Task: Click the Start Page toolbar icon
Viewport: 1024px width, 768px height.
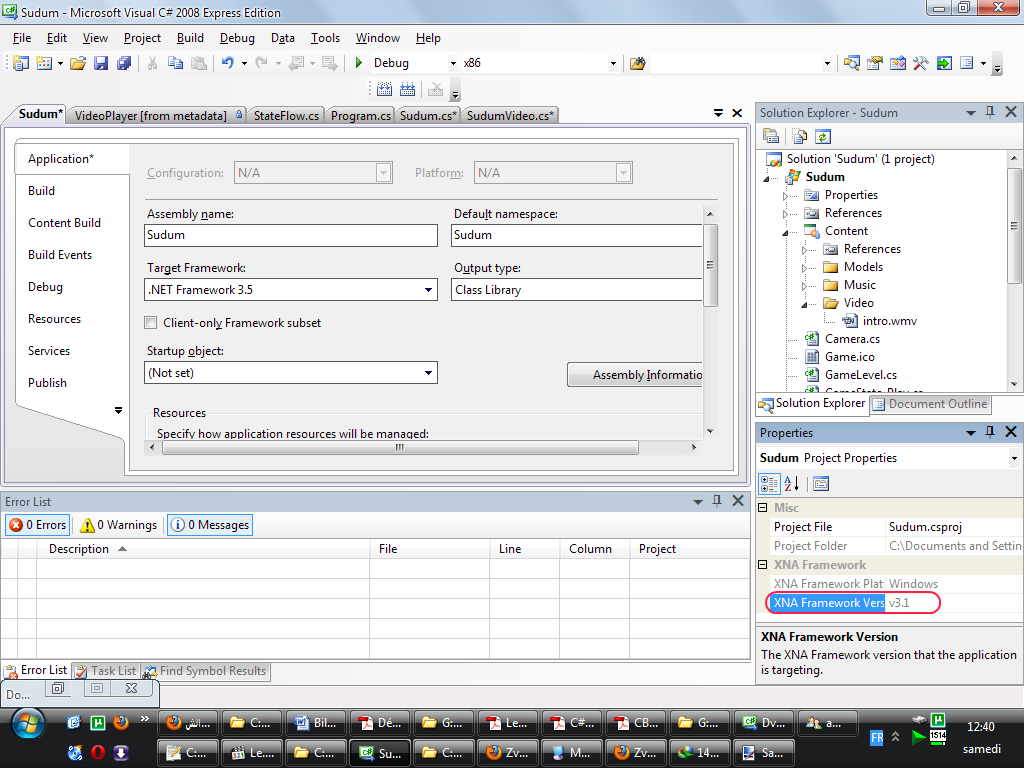Action: click(944, 63)
